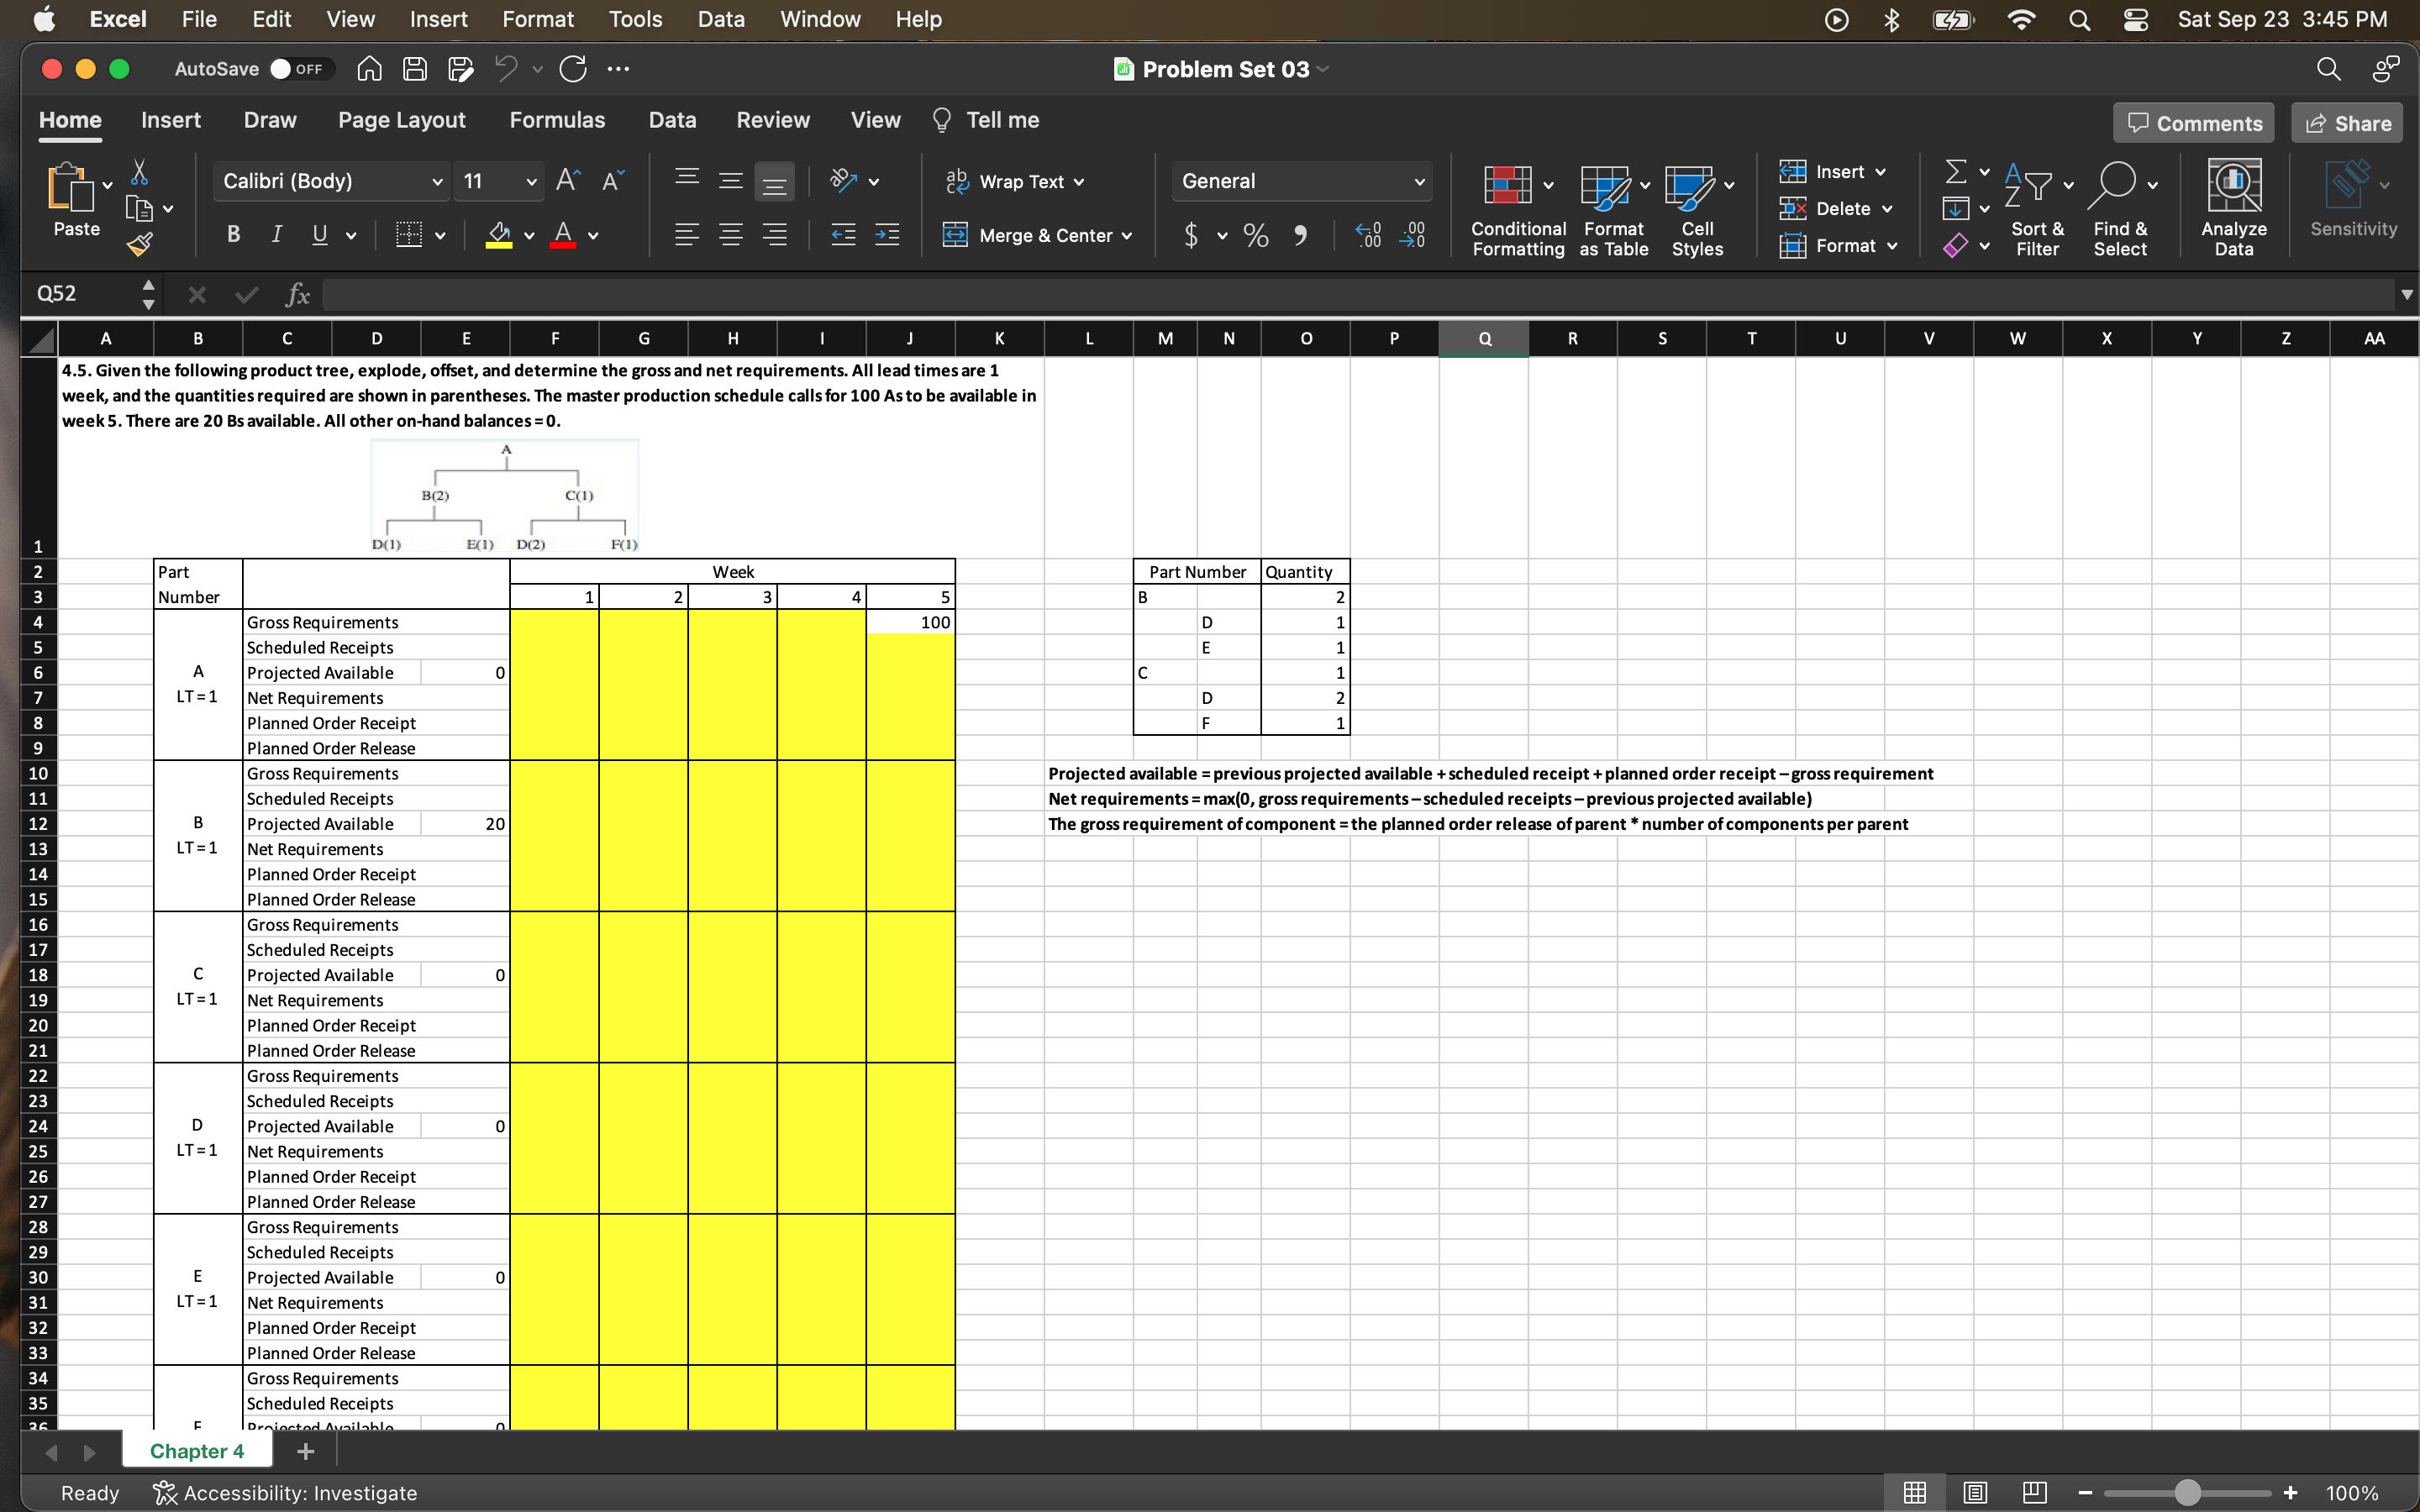2420x1512 pixels.
Task: Expand the fill color dropdown arrow
Action: click(528, 237)
